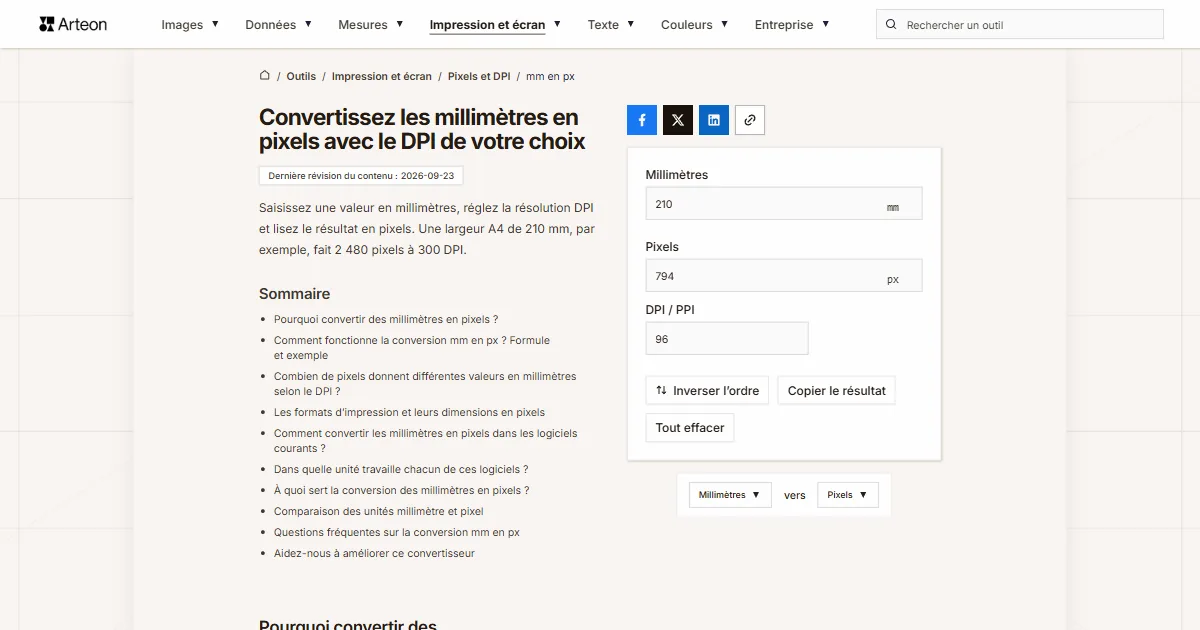Open the Mesures menu
The image size is (1200, 630).
pyautogui.click(x=371, y=25)
